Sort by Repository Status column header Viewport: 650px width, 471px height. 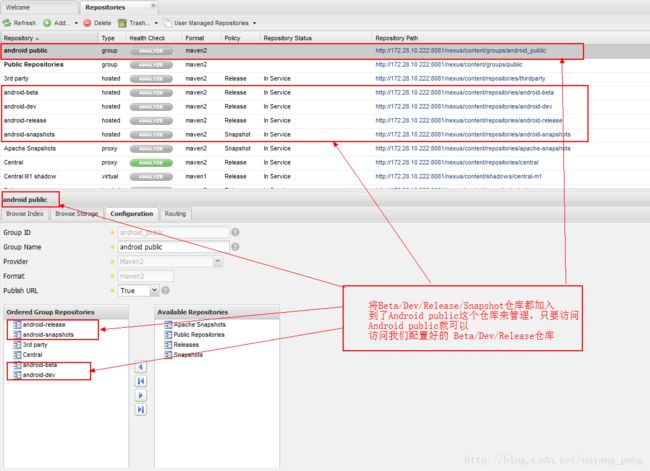point(316,38)
